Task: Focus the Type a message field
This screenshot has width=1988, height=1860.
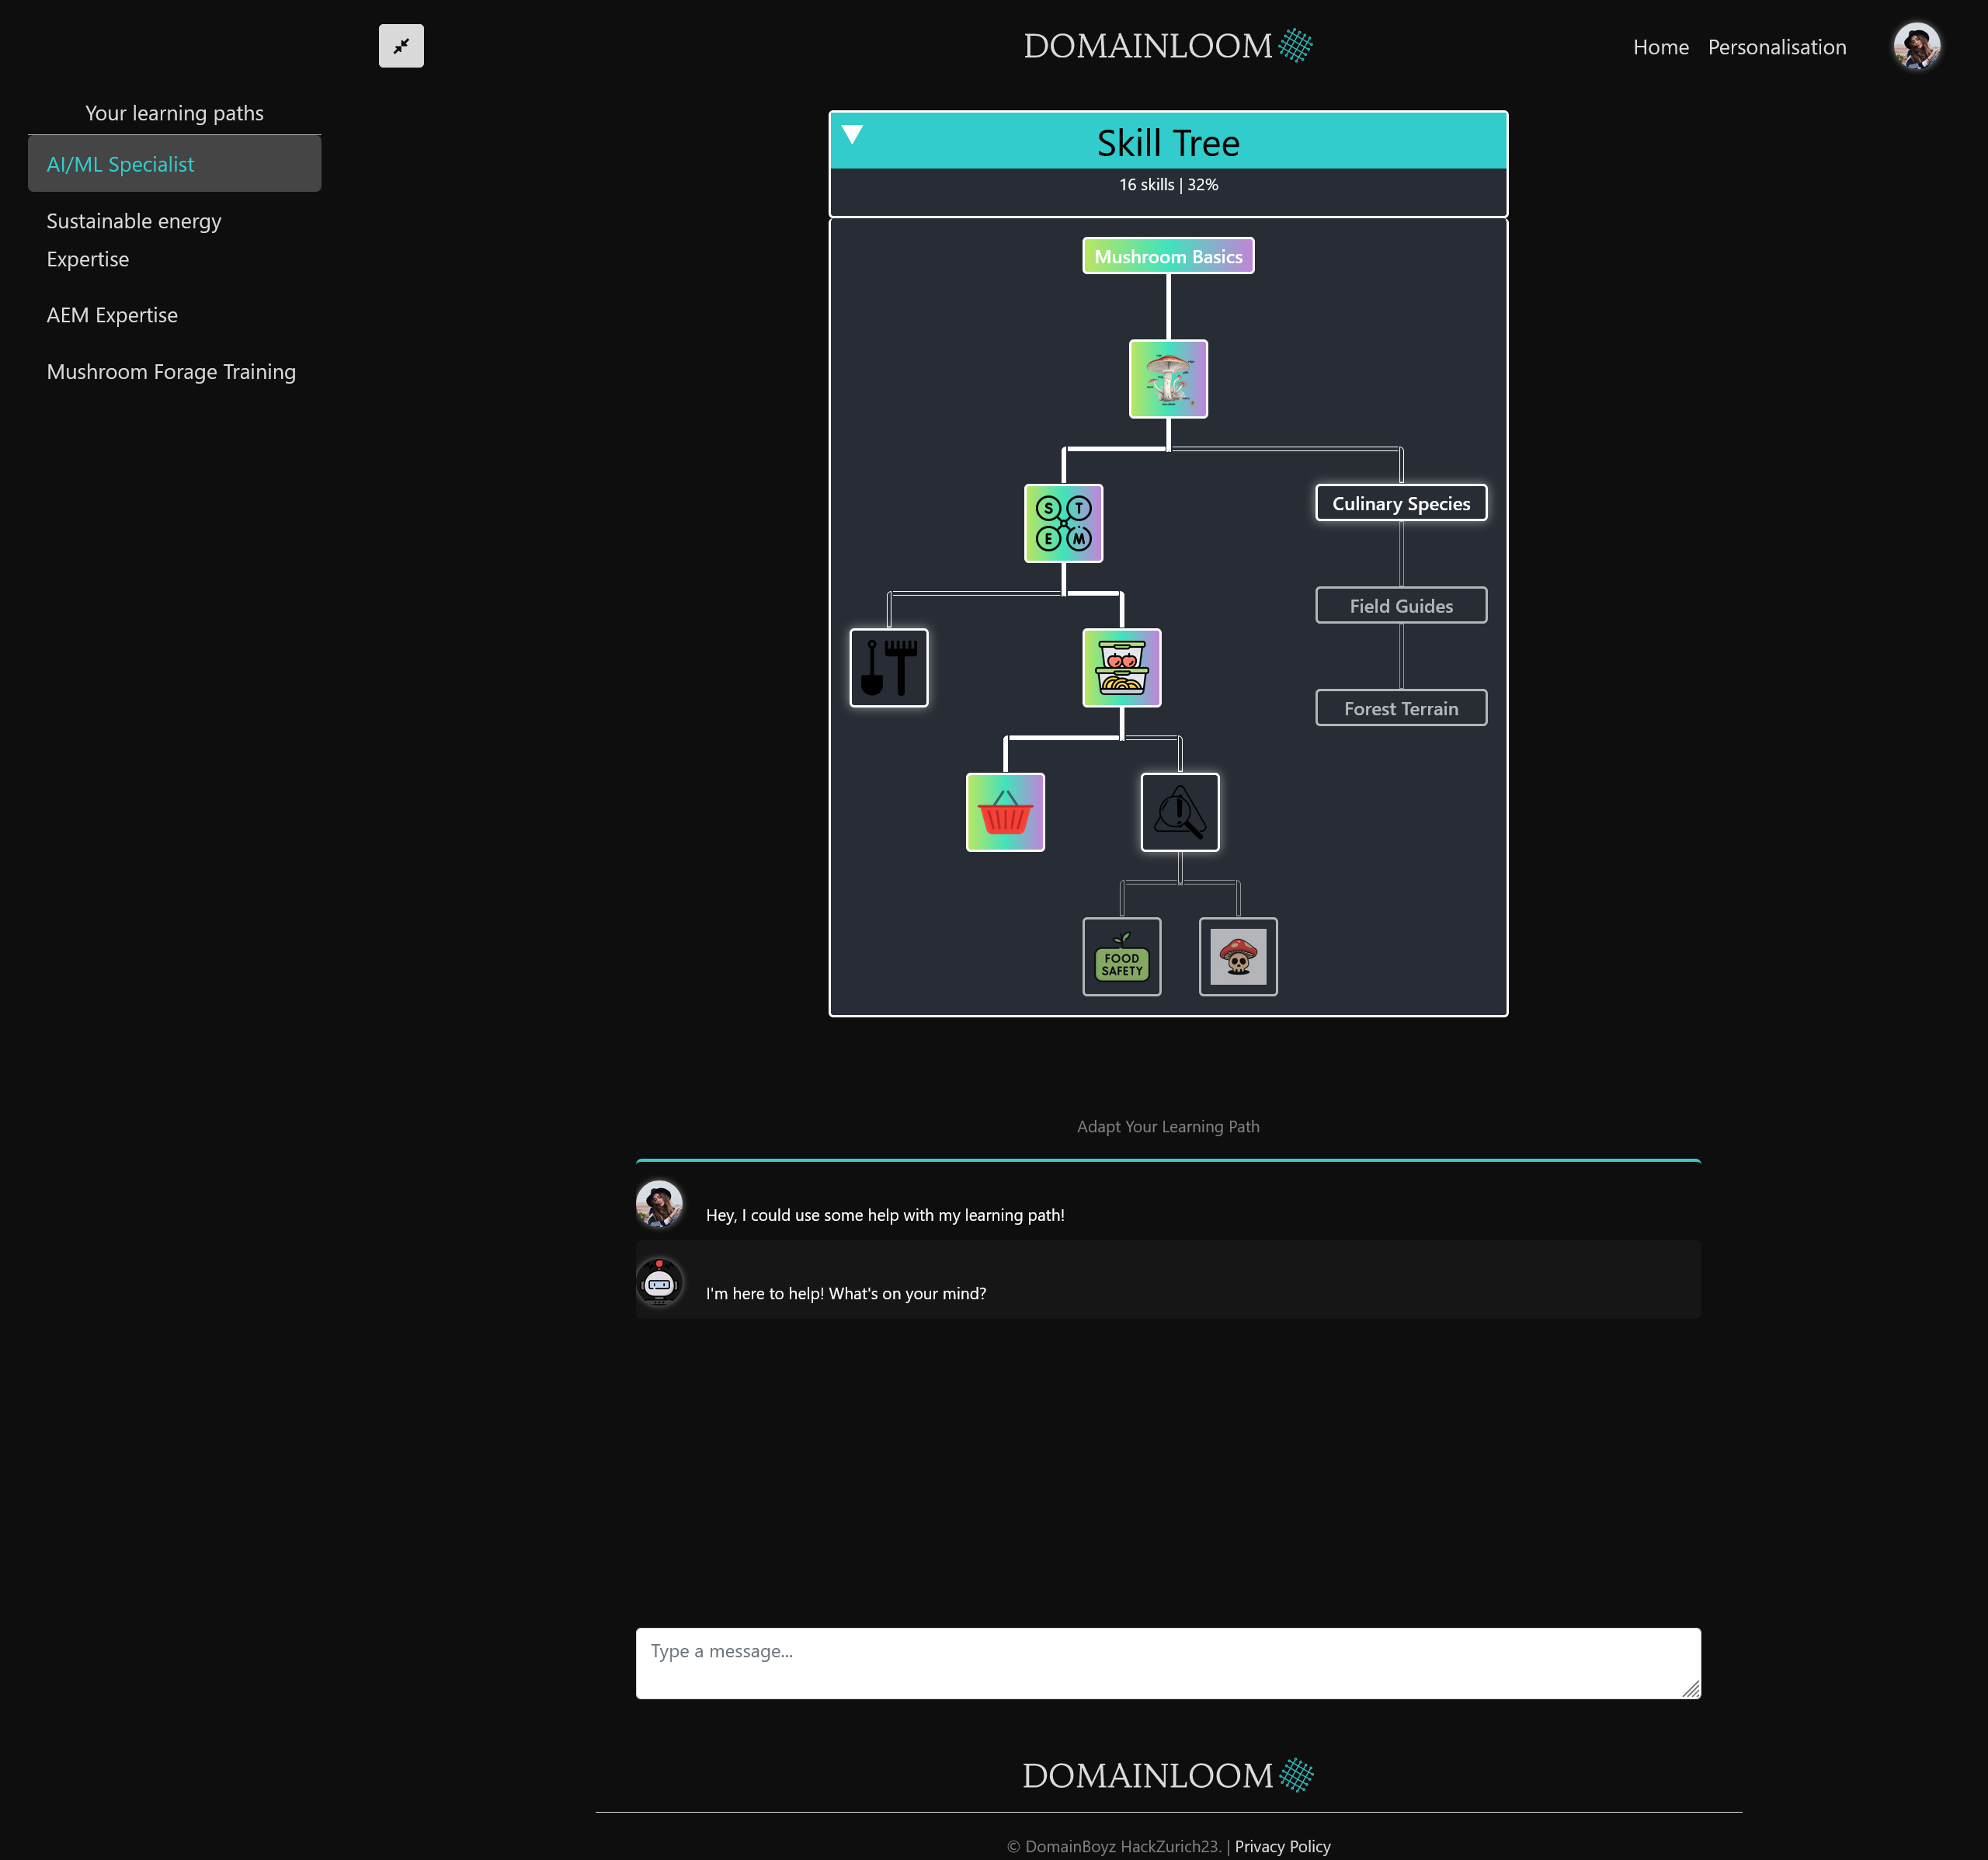Action: (x=1167, y=1663)
